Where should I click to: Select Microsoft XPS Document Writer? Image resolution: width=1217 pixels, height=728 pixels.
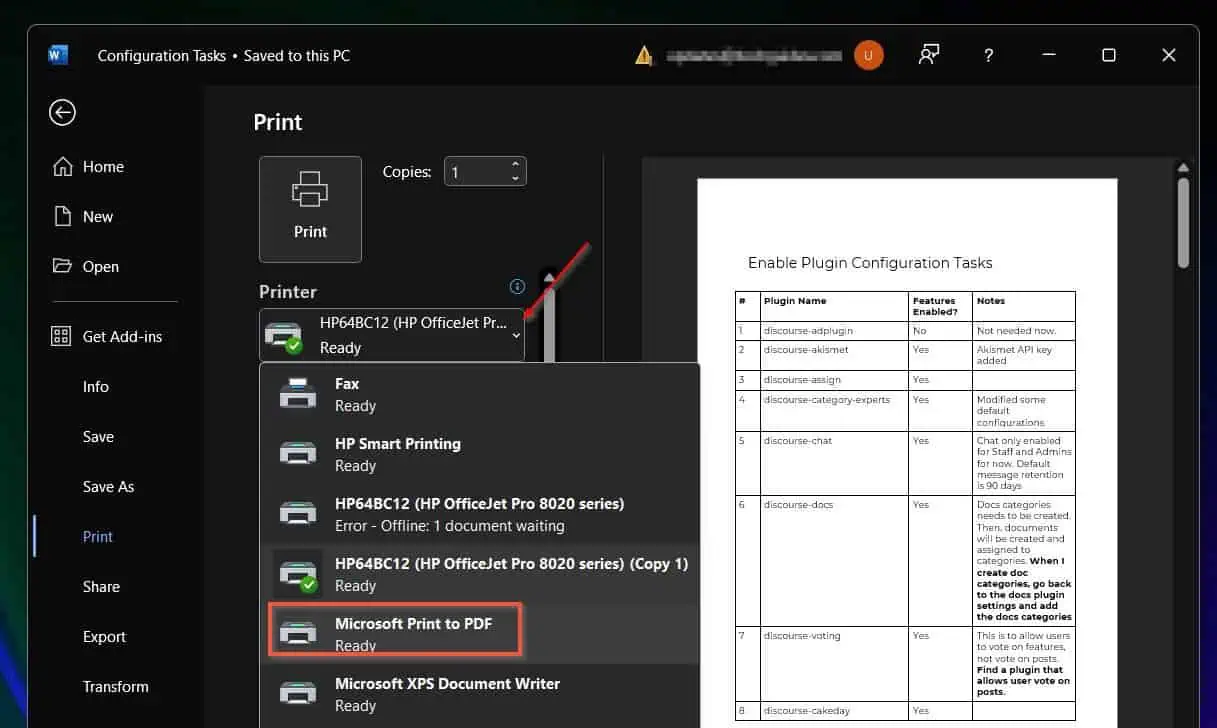tap(479, 694)
